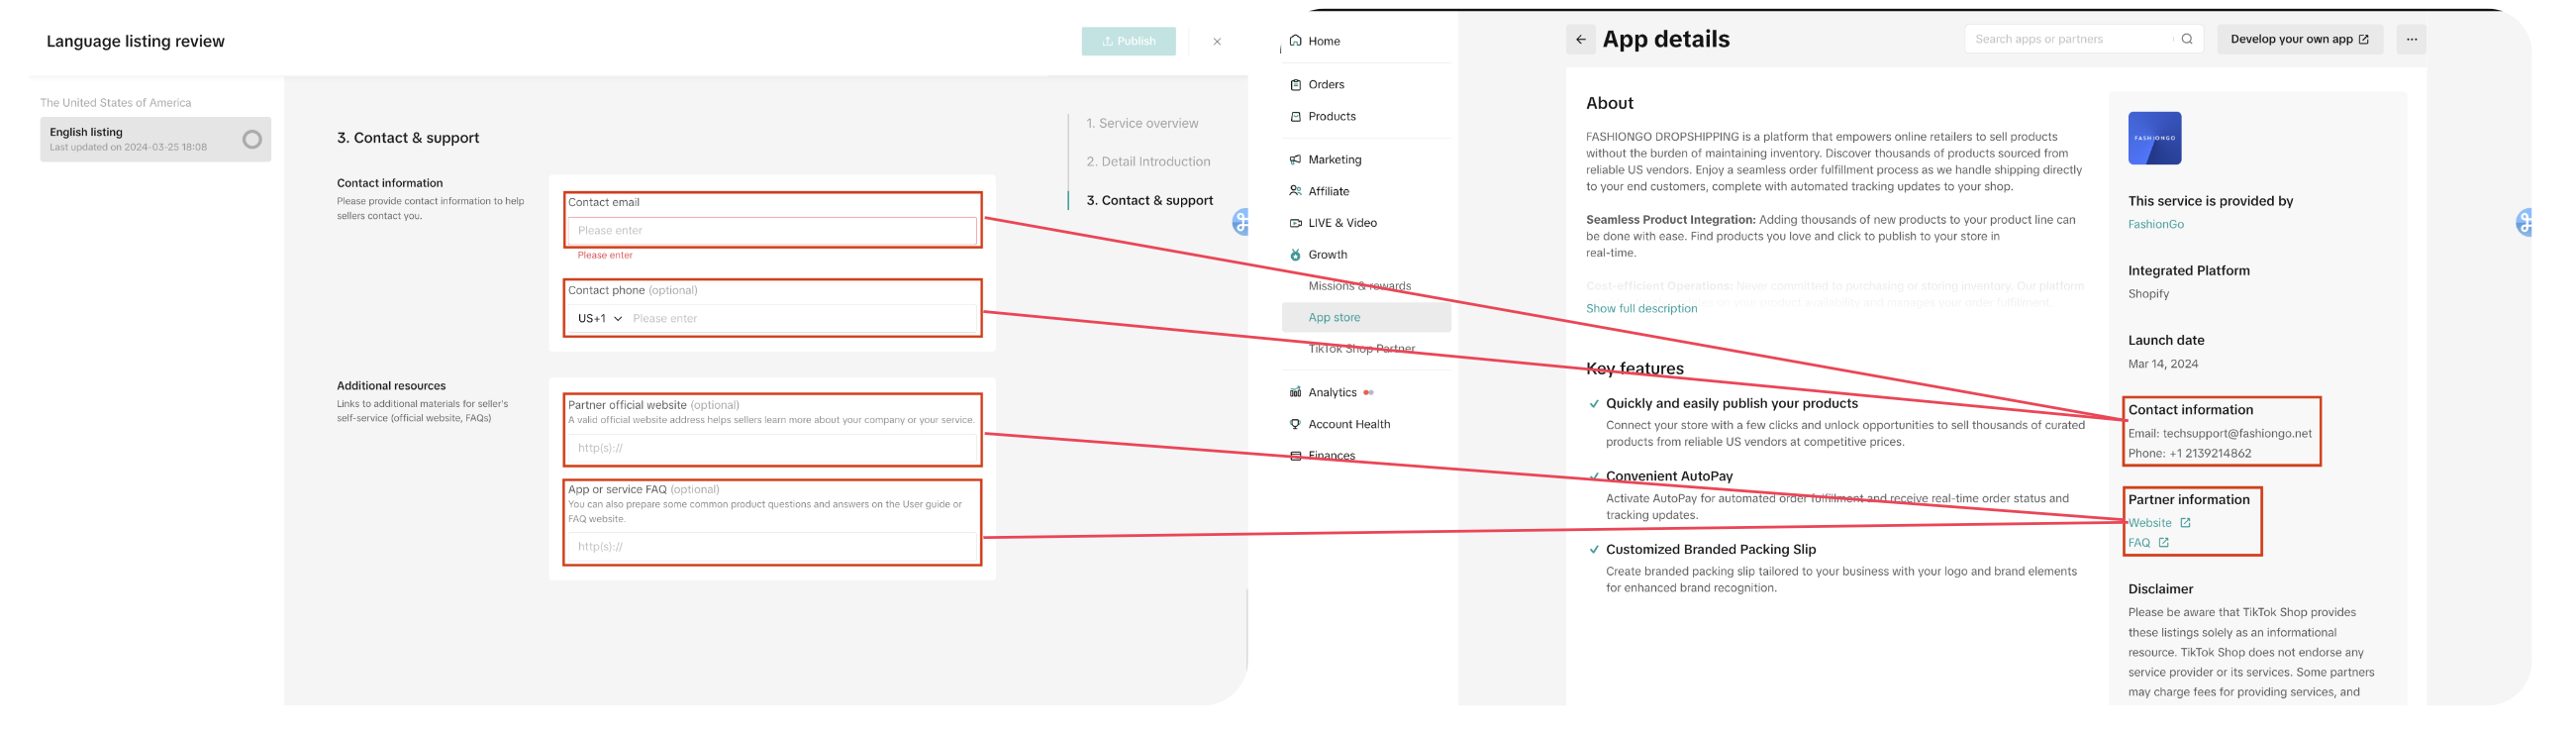Click the Account Health icon
Viewport: 2576px width, 735px height.
tap(1295, 424)
